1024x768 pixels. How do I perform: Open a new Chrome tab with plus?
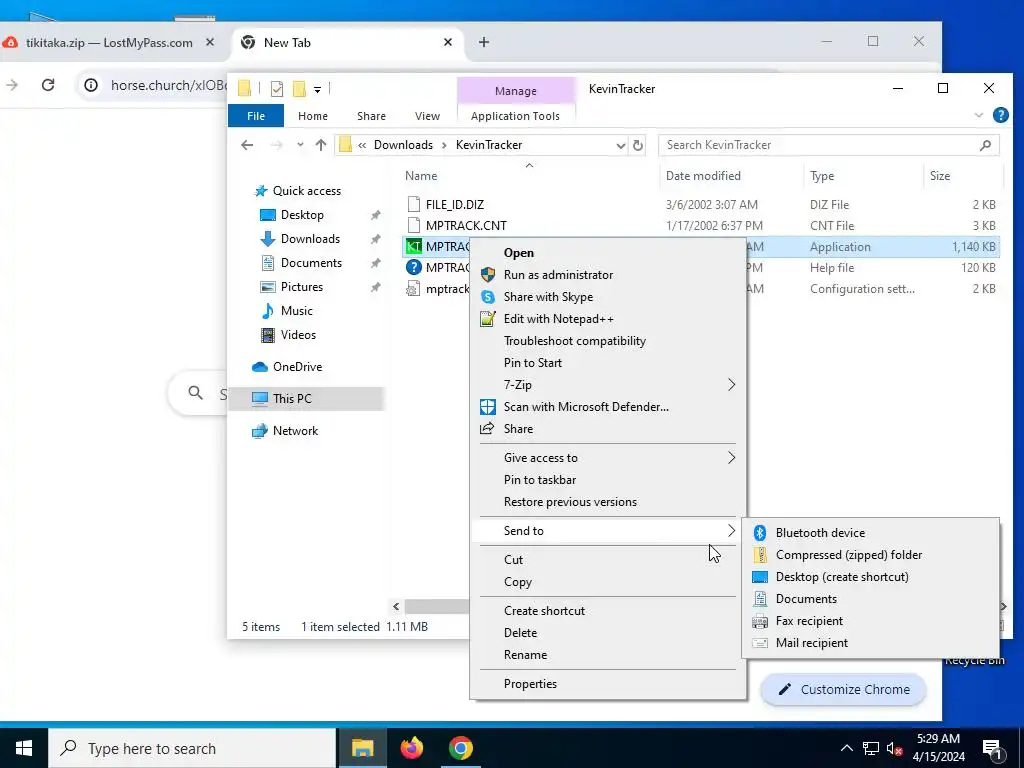[x=484, y=42]
